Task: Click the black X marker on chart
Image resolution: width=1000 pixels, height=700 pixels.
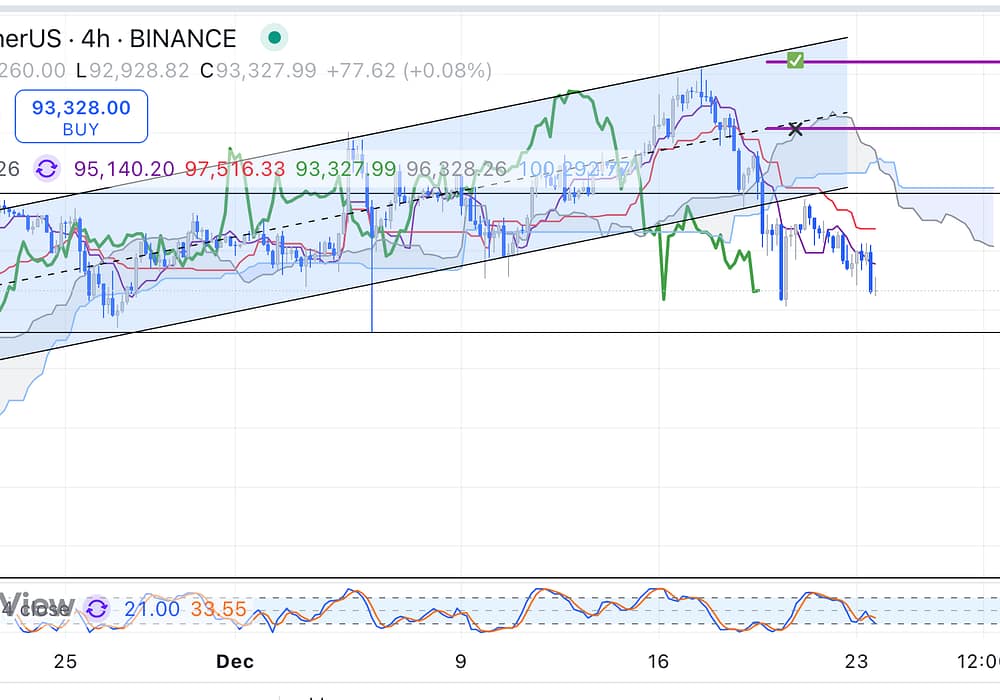Action: [x=795, y=129]
